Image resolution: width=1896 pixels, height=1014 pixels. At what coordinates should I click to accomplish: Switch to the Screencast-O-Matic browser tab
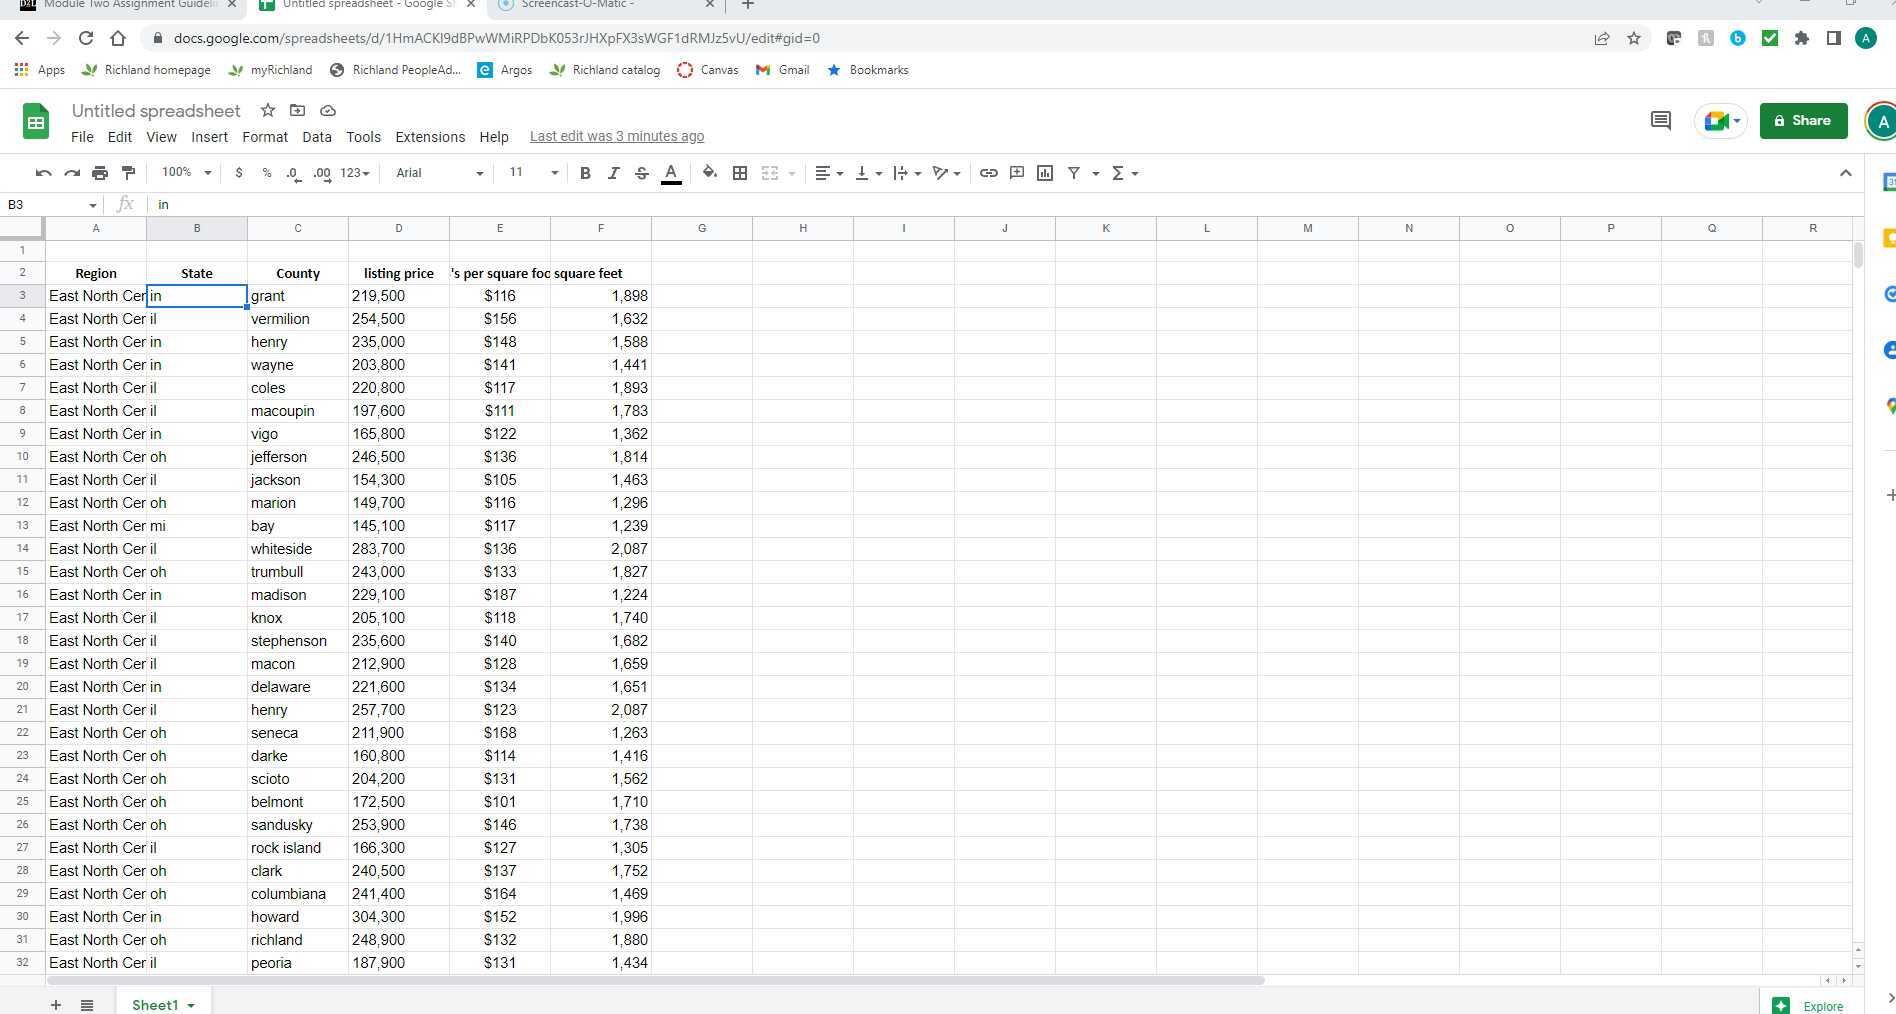590,5
